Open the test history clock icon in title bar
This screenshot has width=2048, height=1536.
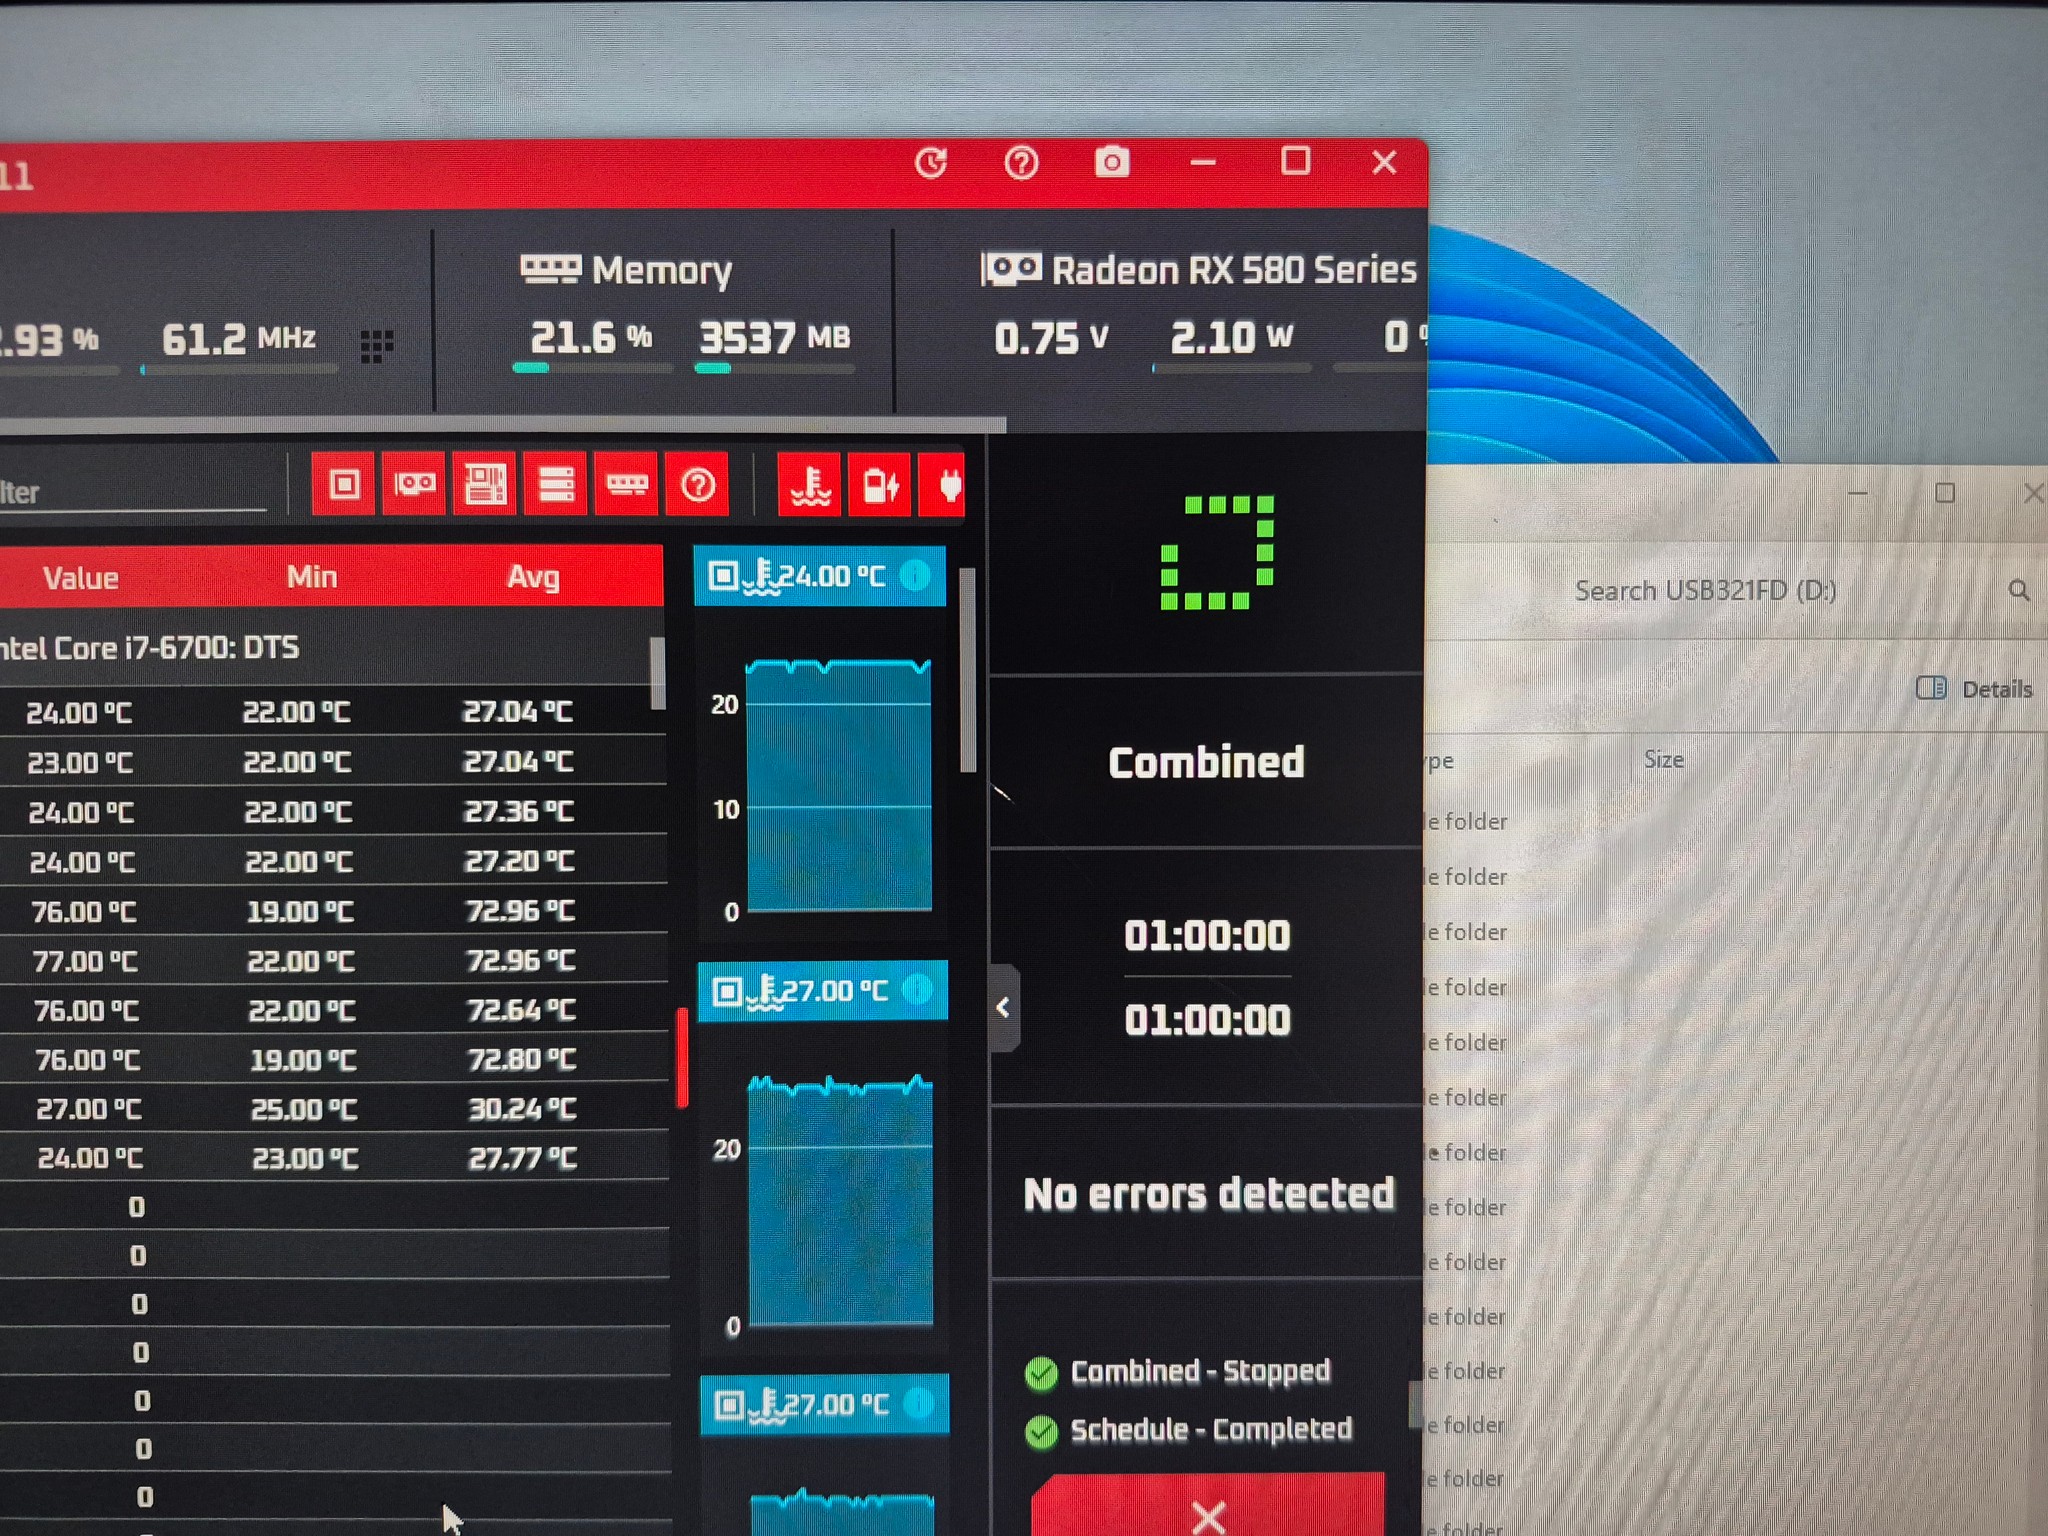(x=931, y=163)
